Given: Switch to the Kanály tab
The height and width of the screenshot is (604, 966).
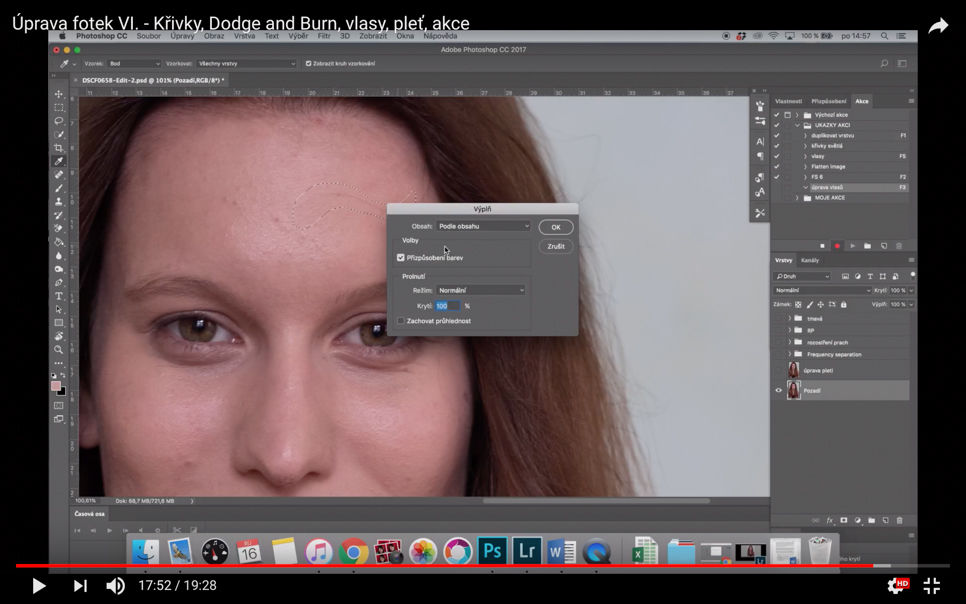Looking at the screenshot, I should tap(810, 260).
